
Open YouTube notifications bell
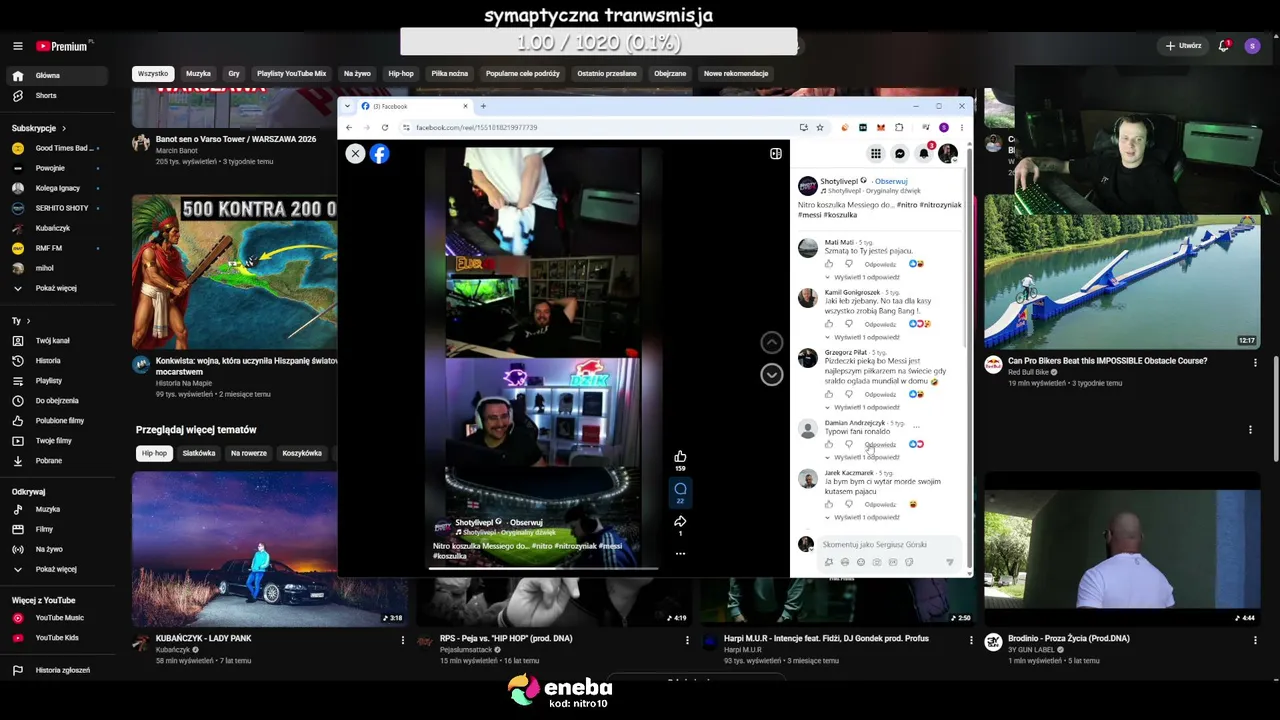(x=1224, y=46)
